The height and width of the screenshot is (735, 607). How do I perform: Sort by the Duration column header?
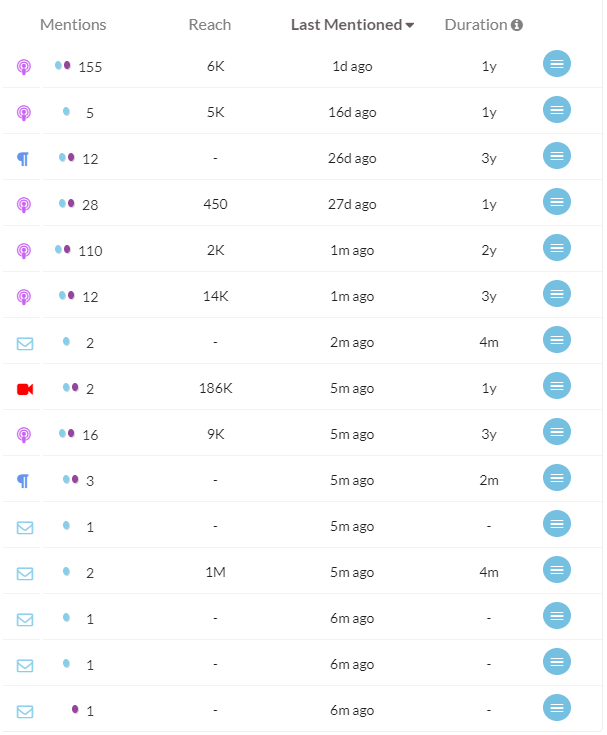(x=476, y=25)
